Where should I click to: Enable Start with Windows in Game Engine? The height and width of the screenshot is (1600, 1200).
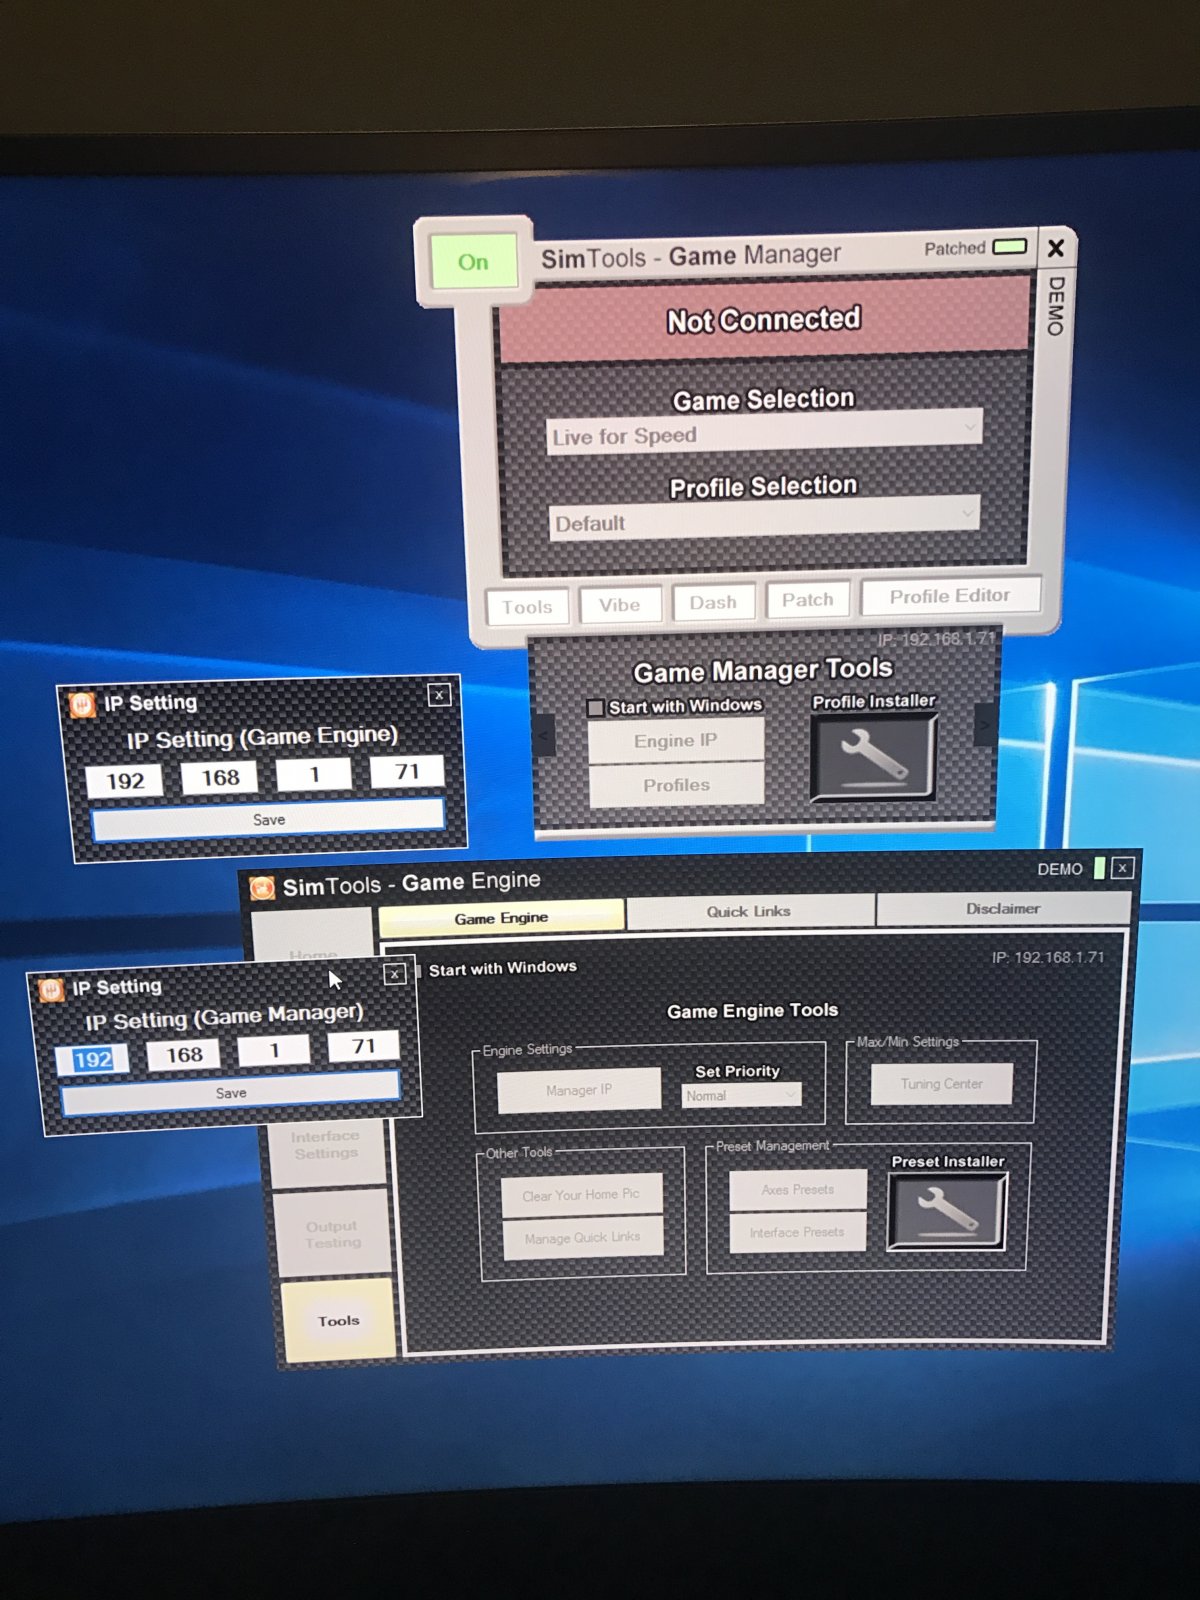(x=419, y=971)
